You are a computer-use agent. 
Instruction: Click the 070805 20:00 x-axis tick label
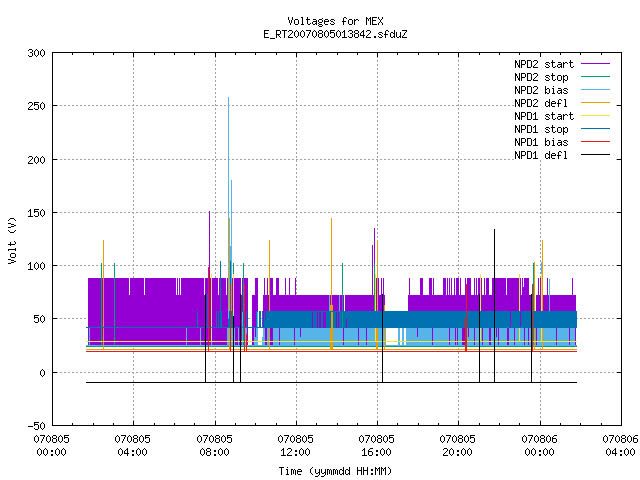[x=458, y=446]
